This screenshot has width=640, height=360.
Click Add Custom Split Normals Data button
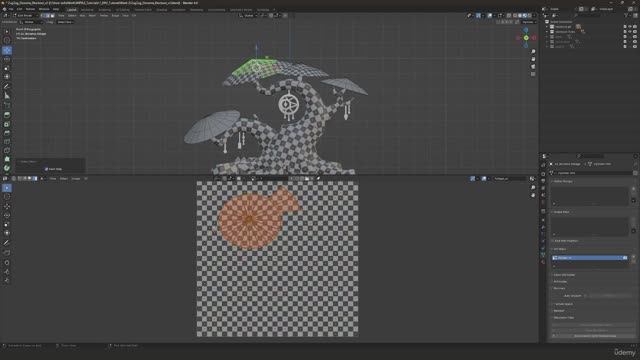click(x=594, y=336)
